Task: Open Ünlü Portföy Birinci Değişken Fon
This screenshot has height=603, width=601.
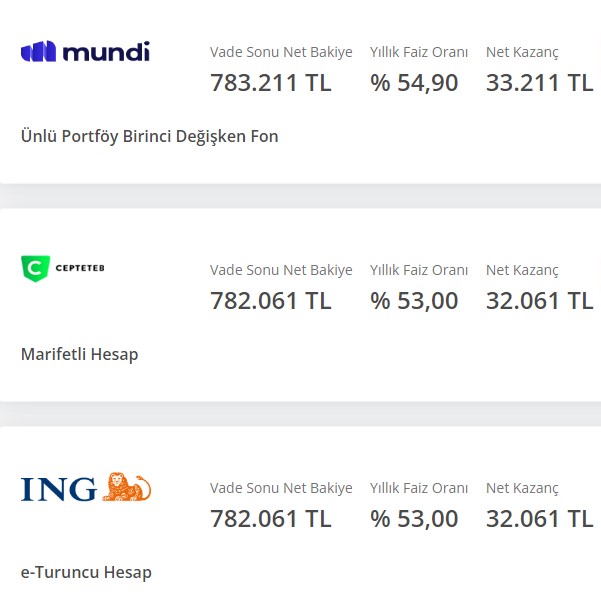Action: tap(150, 137)
